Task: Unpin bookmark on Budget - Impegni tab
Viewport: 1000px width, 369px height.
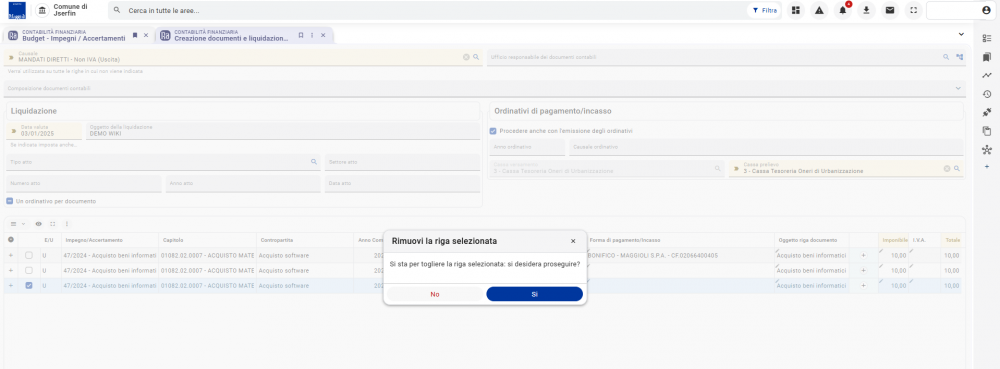Action: [x=135, y=35]
